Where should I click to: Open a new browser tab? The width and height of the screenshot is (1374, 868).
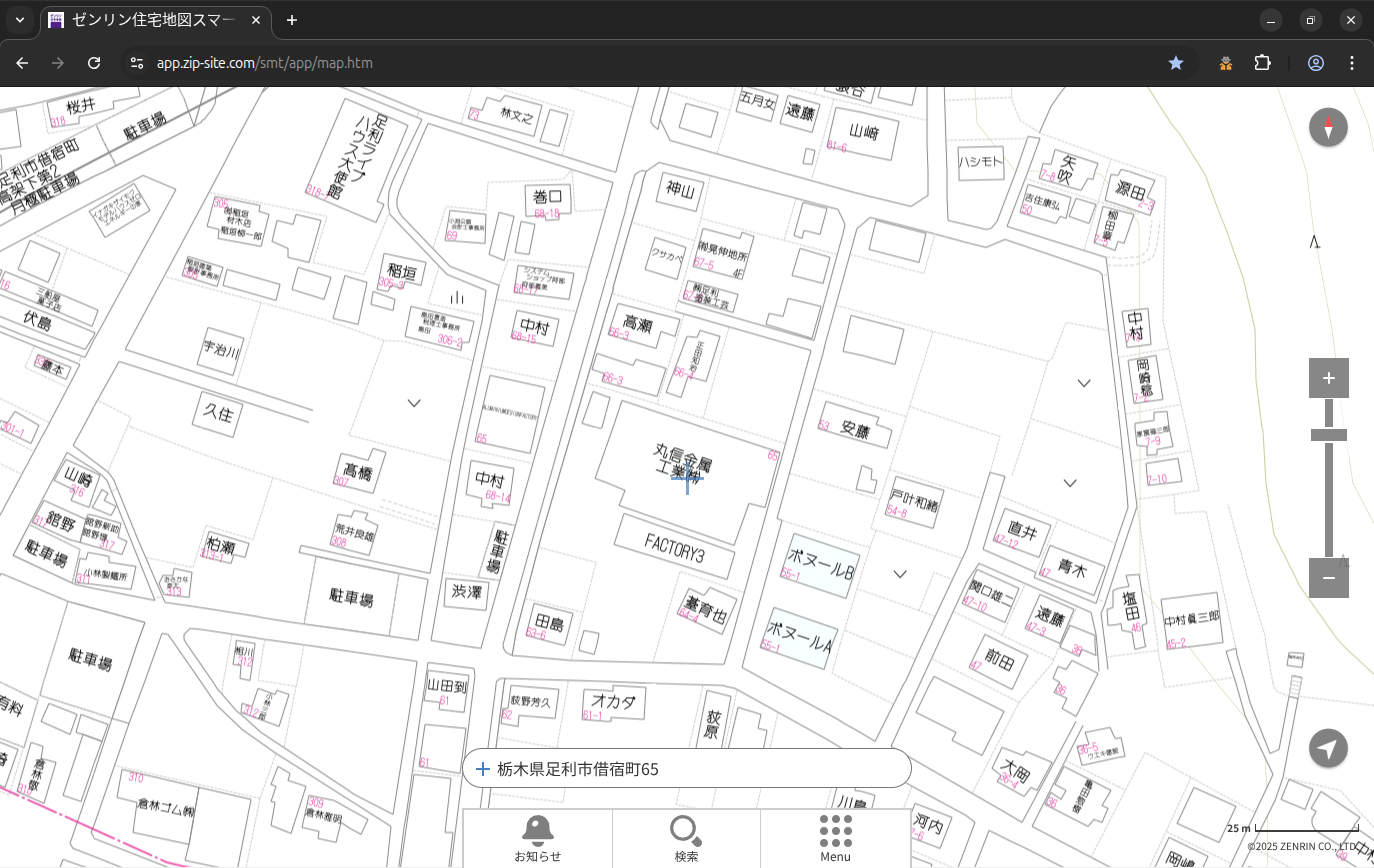pyautogui.click(x=291, y=20)
